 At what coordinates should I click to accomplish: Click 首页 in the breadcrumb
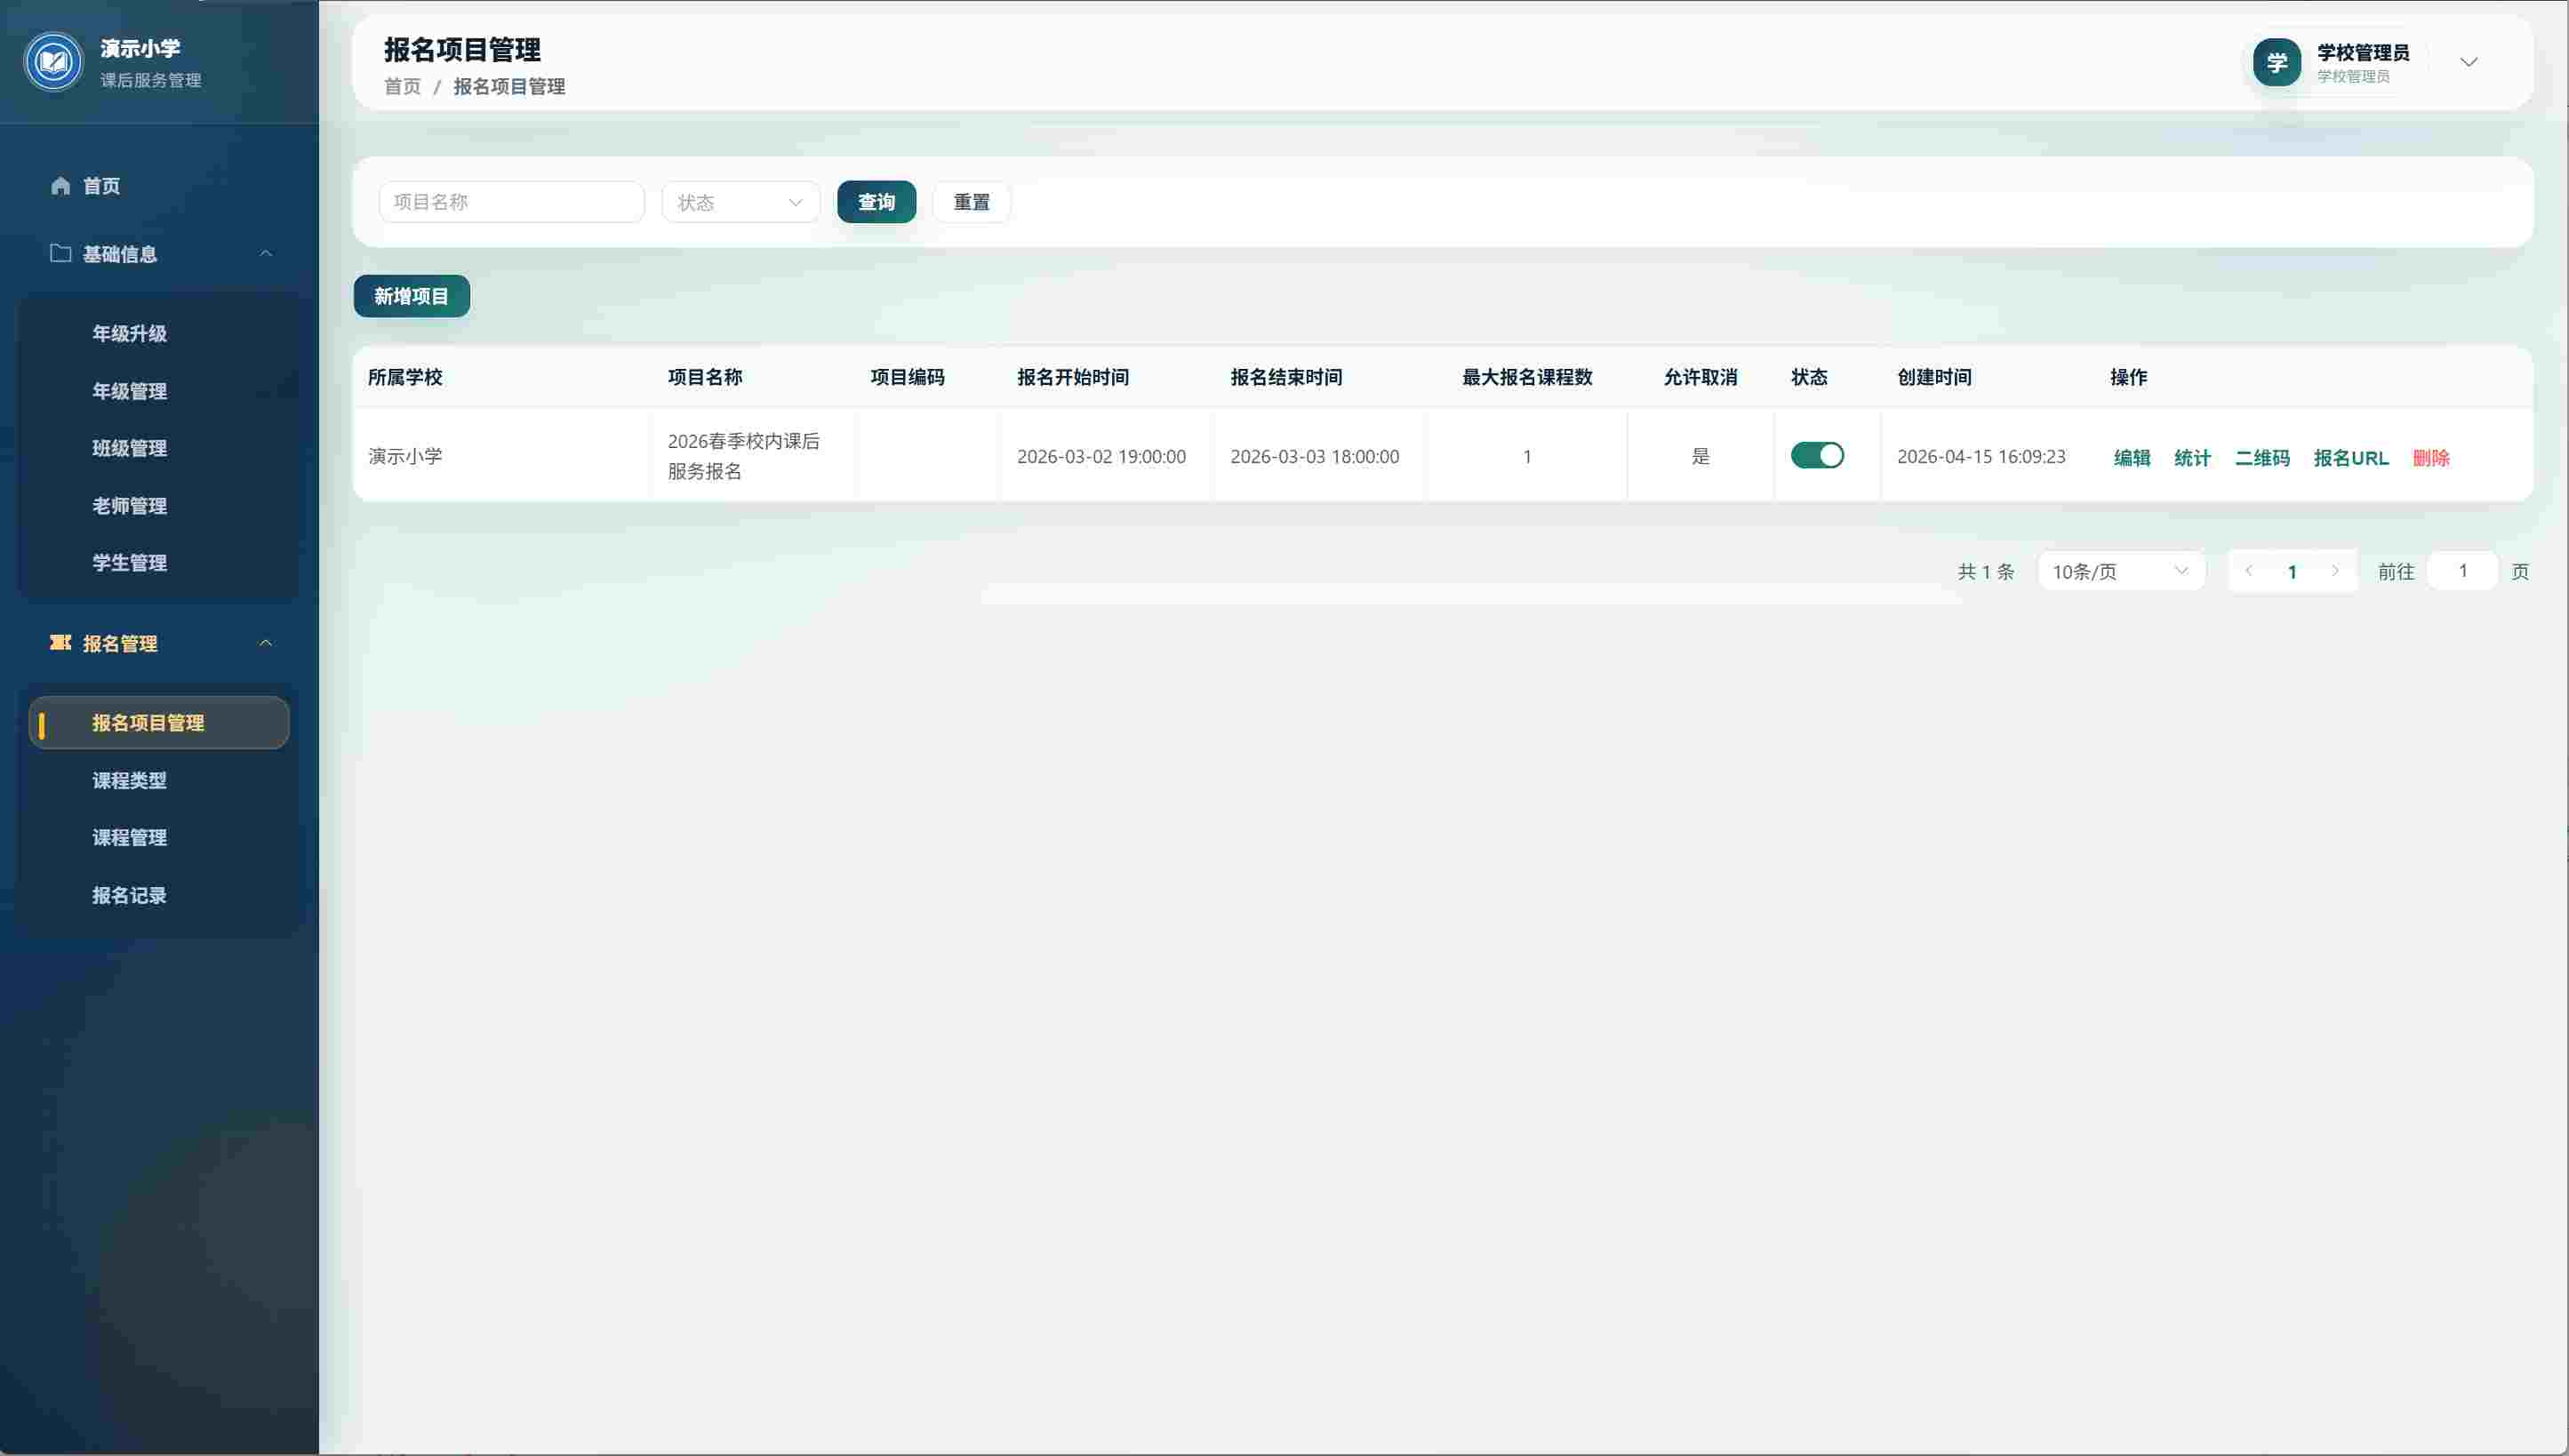pyautogui.click(x=403, y=87)
